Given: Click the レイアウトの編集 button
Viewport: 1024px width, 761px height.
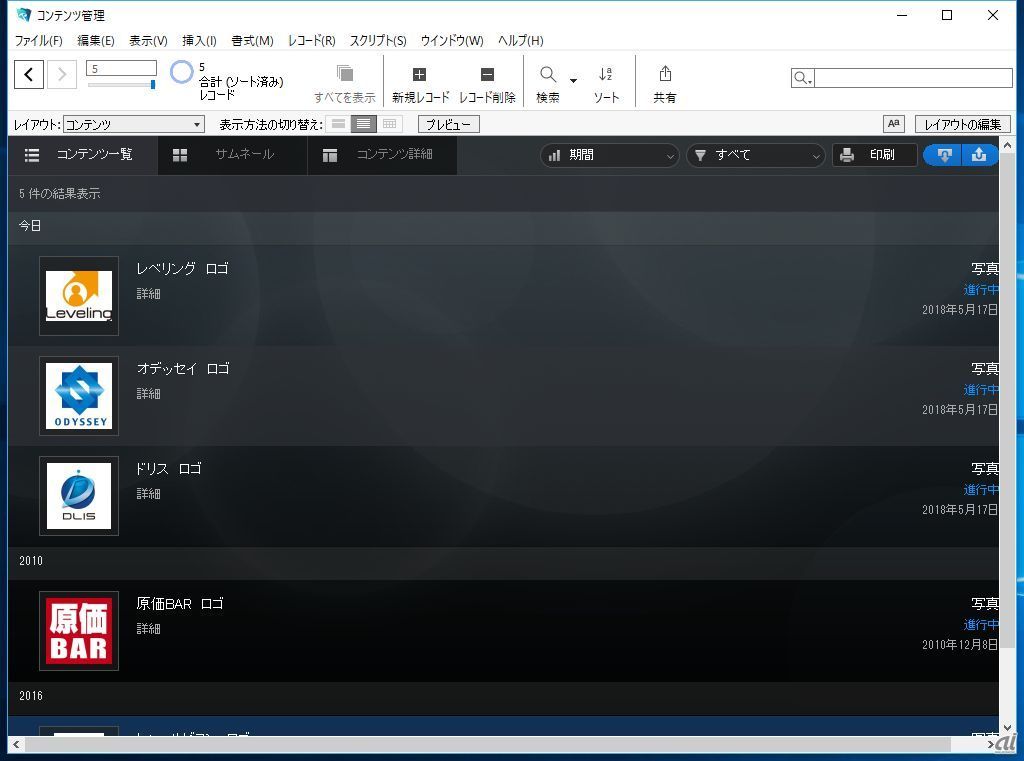Looking at the screenshot, I should pyautogui.click(x=961, y=124).
